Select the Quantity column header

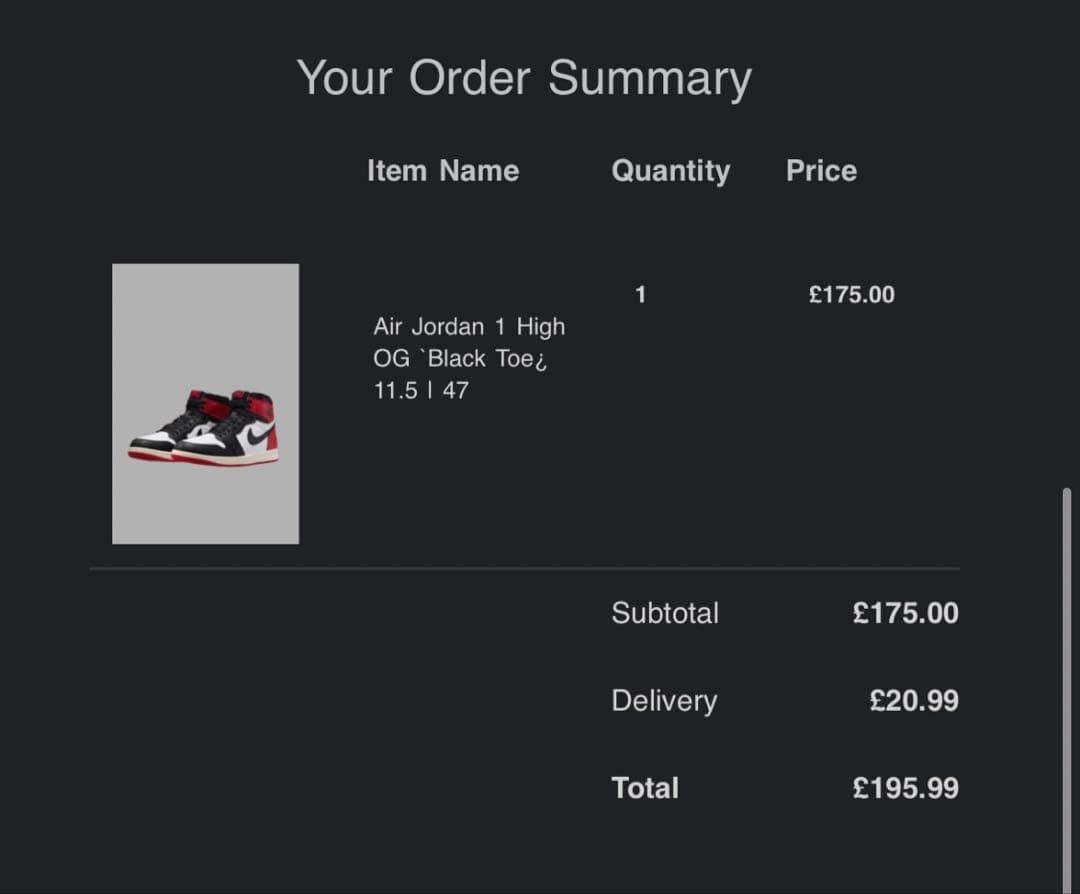click(670, 171)
